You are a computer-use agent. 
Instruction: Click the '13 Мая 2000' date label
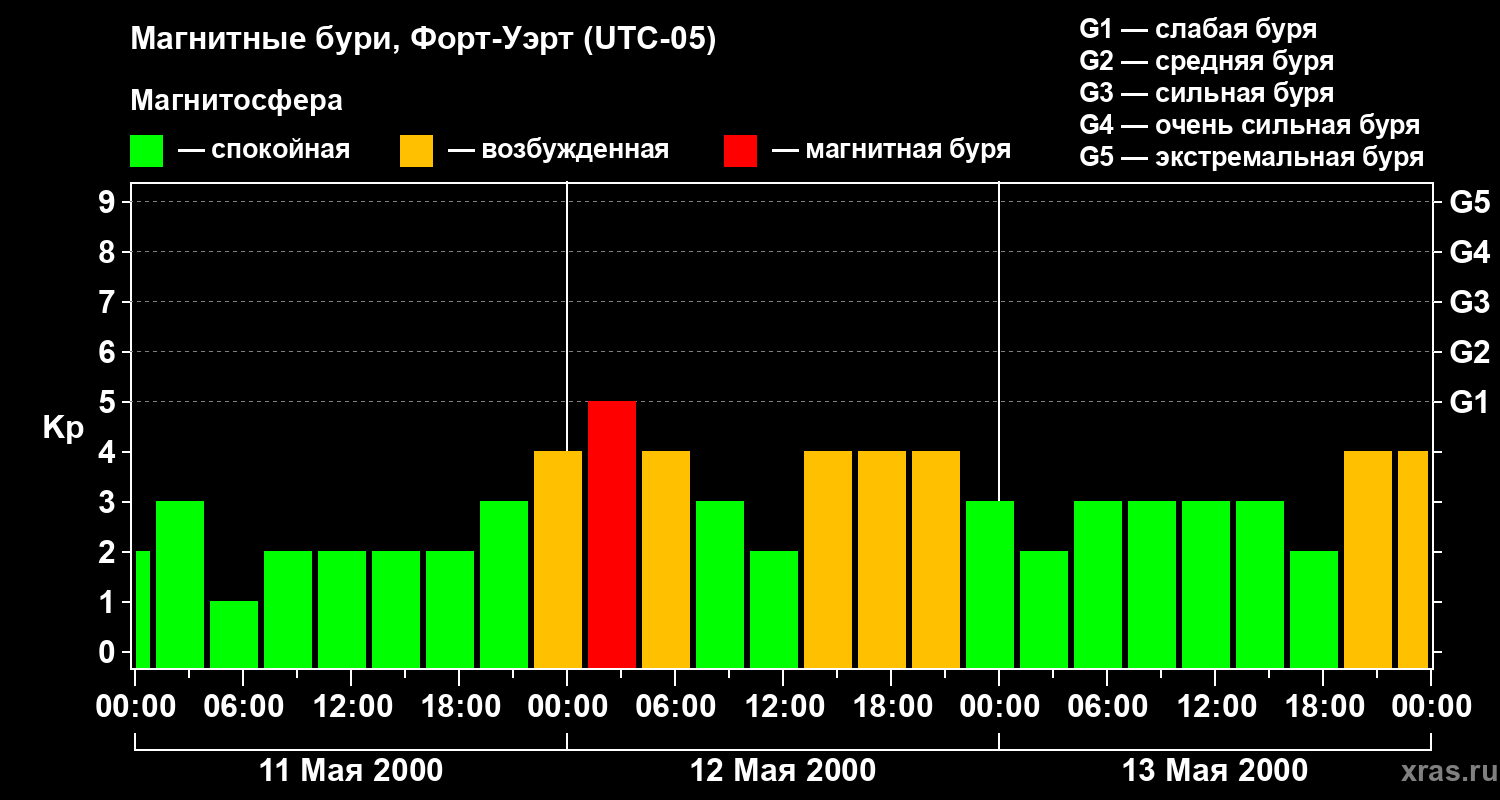pyautogui.click(x=1215, y=771)
